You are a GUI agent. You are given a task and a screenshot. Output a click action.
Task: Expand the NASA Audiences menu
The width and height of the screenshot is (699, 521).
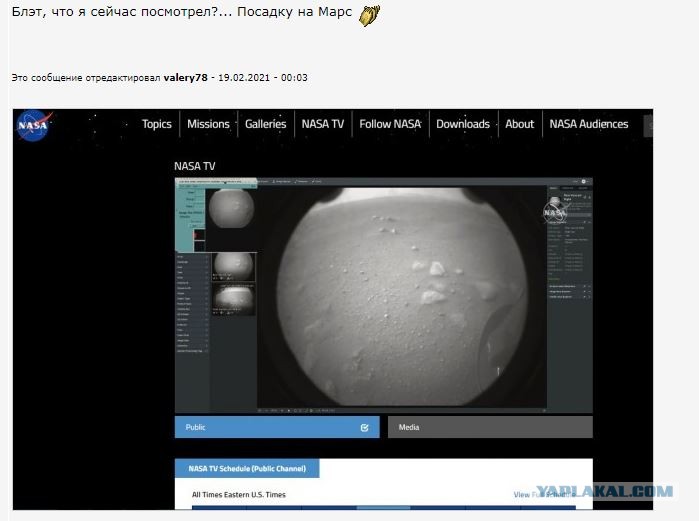tap(589, 124)
